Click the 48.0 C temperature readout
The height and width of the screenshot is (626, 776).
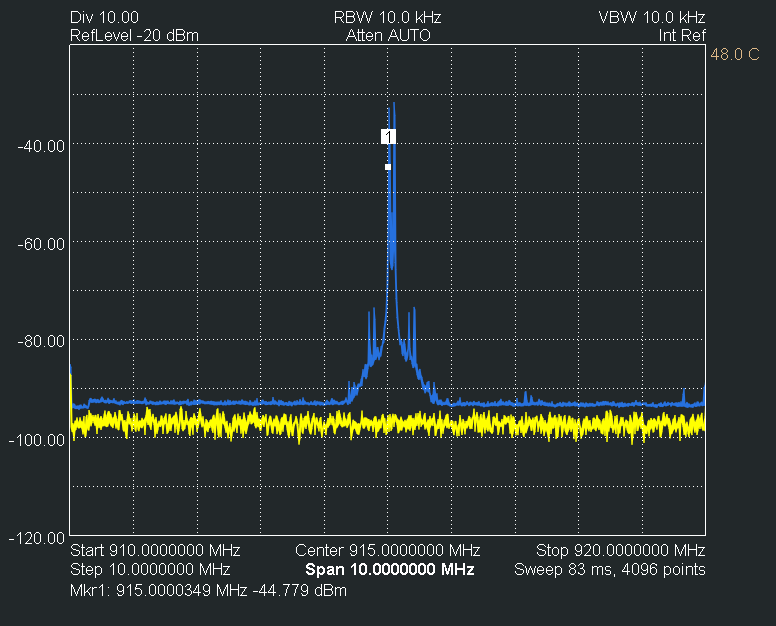click(x=735, y=54)
